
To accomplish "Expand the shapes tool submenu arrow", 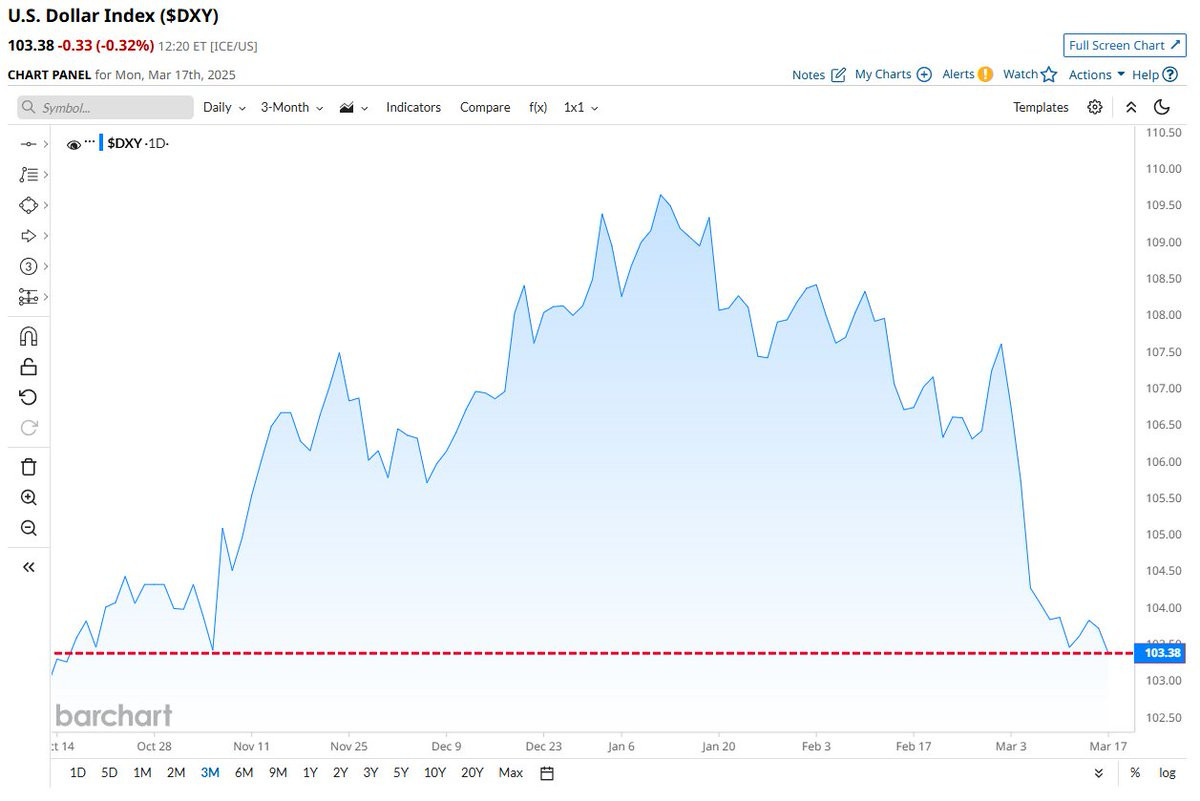I will click(x=46, y=205).
